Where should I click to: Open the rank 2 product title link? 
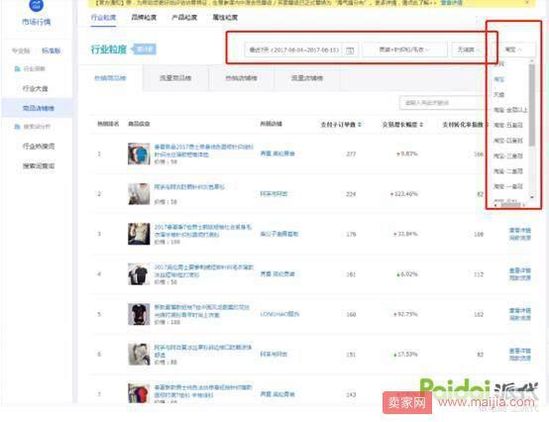189,187
